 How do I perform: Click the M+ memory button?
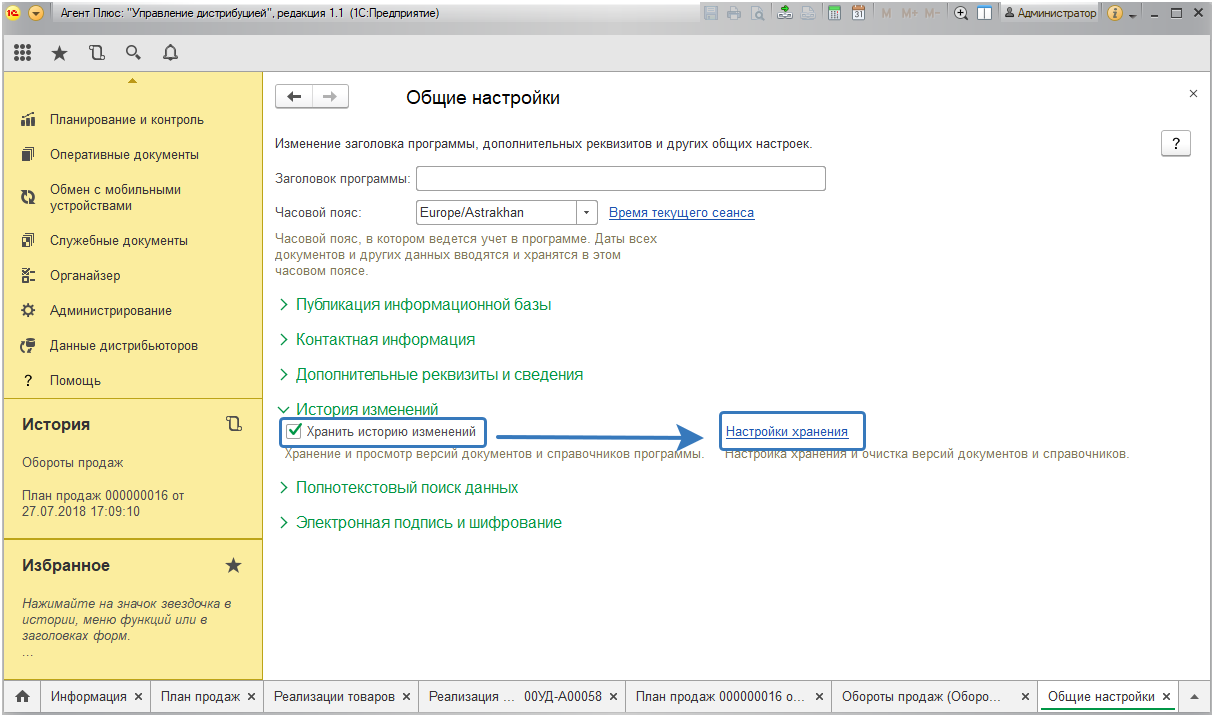pos(909,13)
